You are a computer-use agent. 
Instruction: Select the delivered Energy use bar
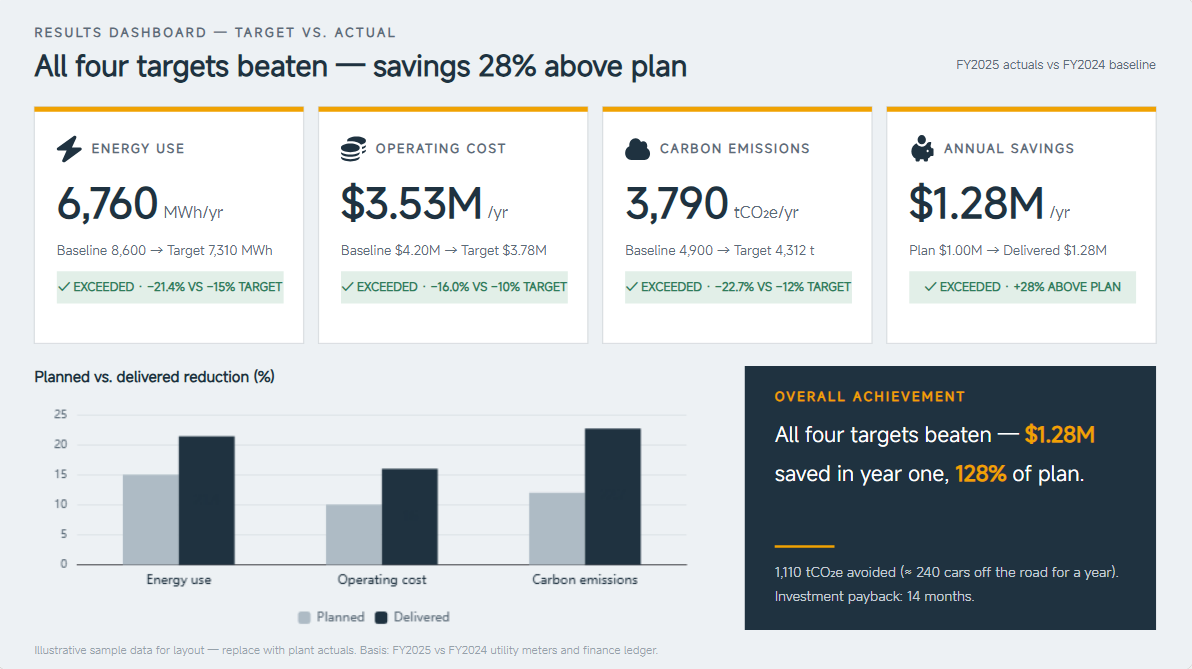pyautogui.click(x=207, y=500)
